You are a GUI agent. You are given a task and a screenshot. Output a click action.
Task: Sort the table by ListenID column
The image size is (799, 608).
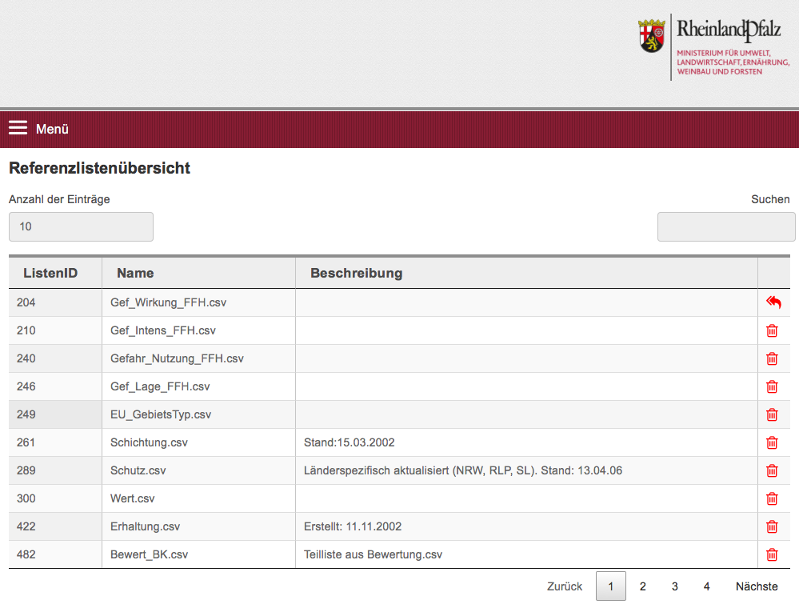click(x=50, y=273)
